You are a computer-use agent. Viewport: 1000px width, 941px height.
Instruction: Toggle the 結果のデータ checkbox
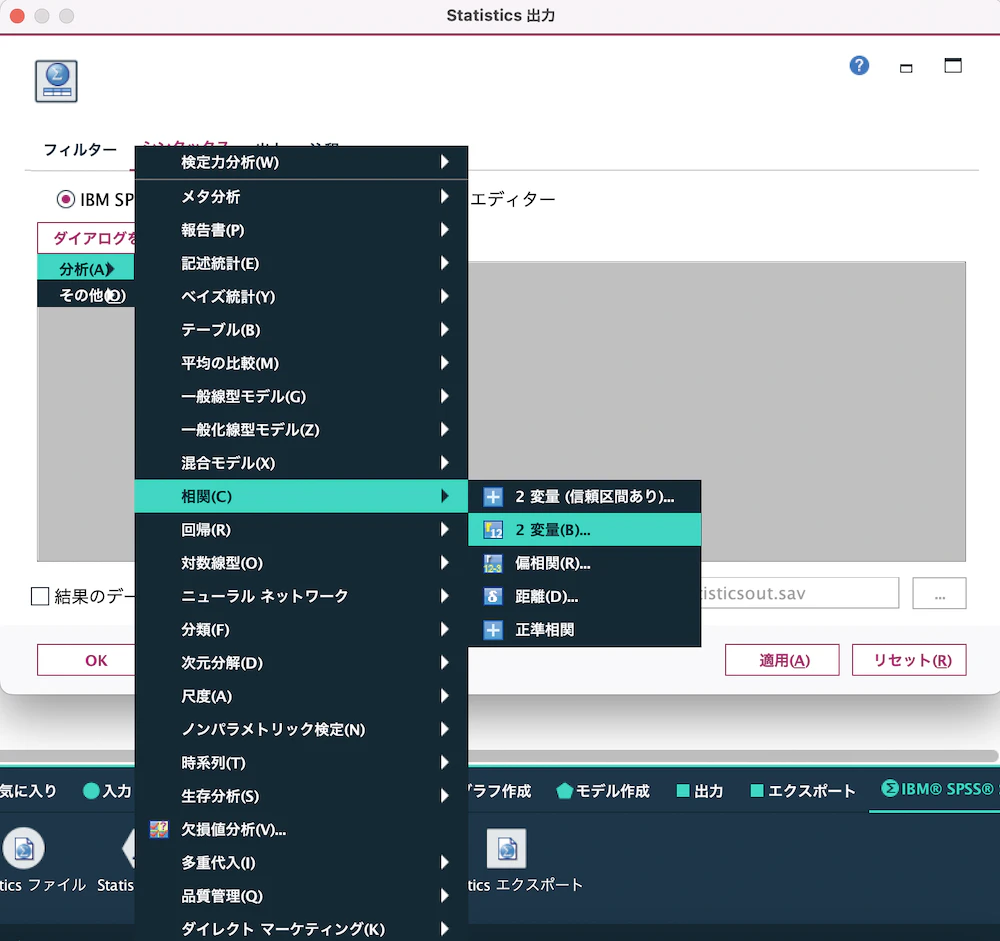pyautogui.click(x=40, y=596)
